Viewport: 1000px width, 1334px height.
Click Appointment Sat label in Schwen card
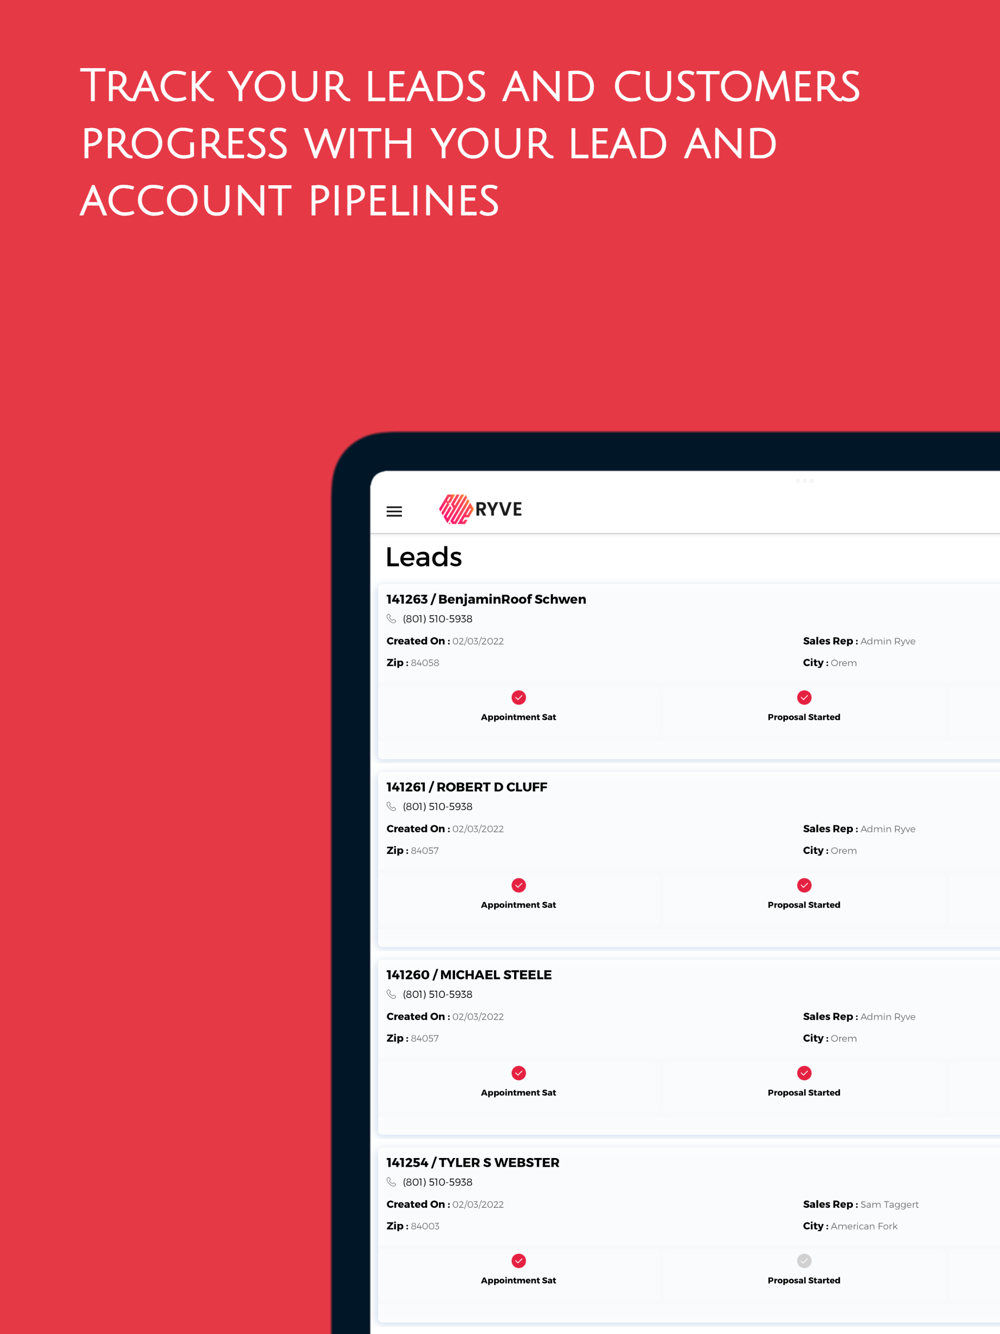[518, 717]
